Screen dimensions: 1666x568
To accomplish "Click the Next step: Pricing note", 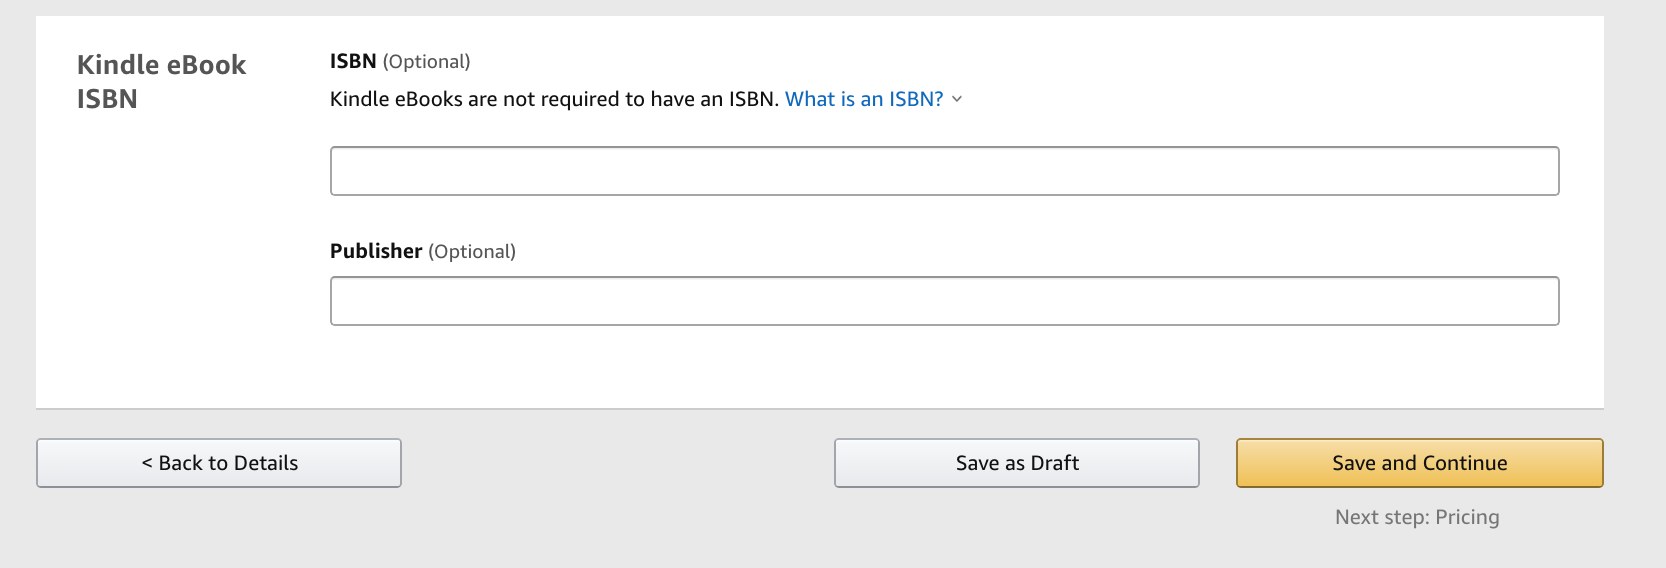I will (x=1417, y=517).
